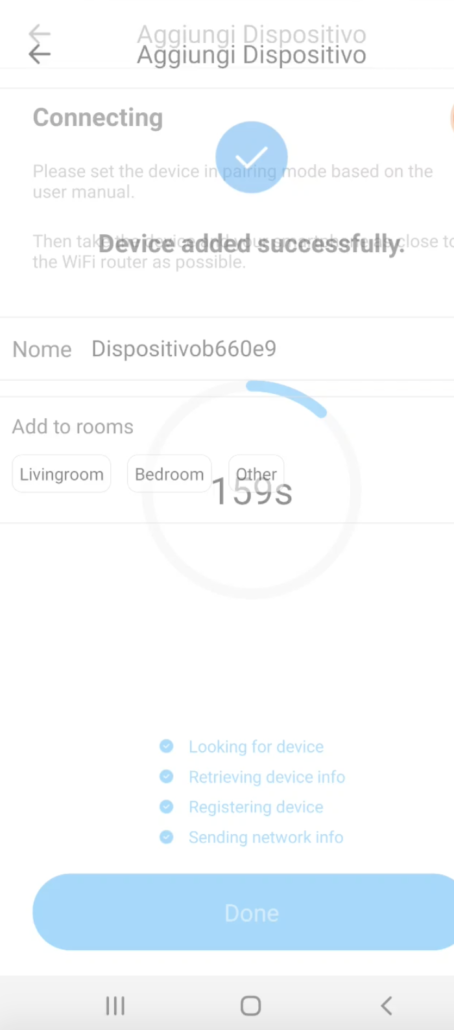
Task: Select the Bedroom room chip
Action: (170, 474)
